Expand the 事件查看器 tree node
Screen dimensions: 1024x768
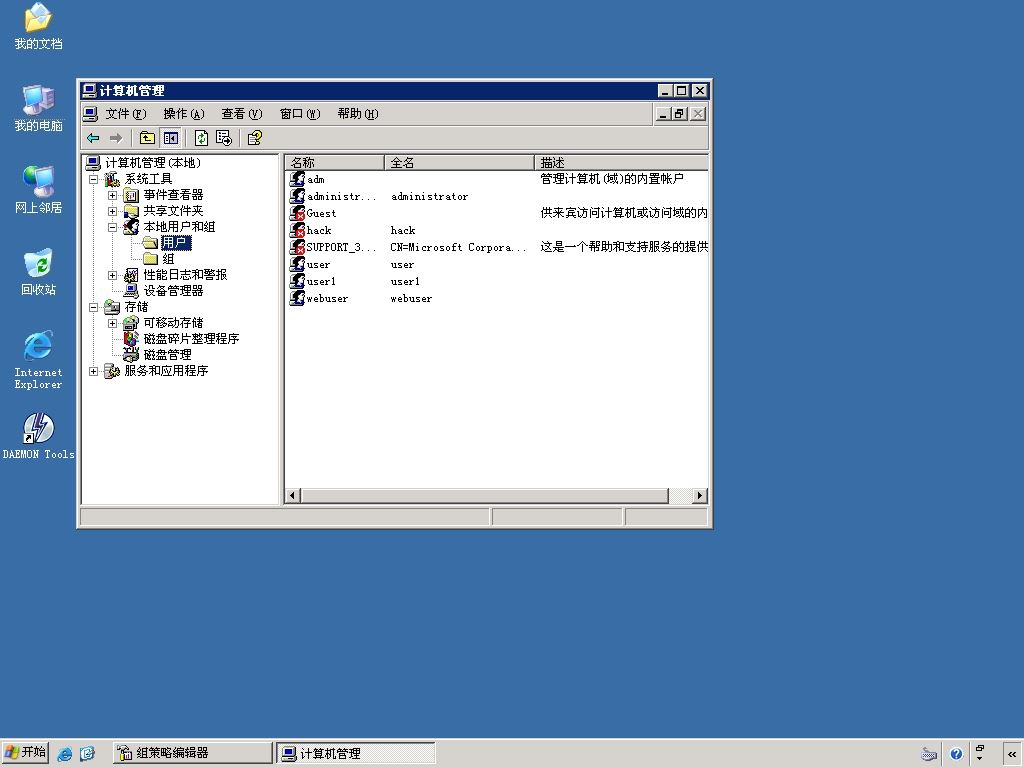(112, 195)
